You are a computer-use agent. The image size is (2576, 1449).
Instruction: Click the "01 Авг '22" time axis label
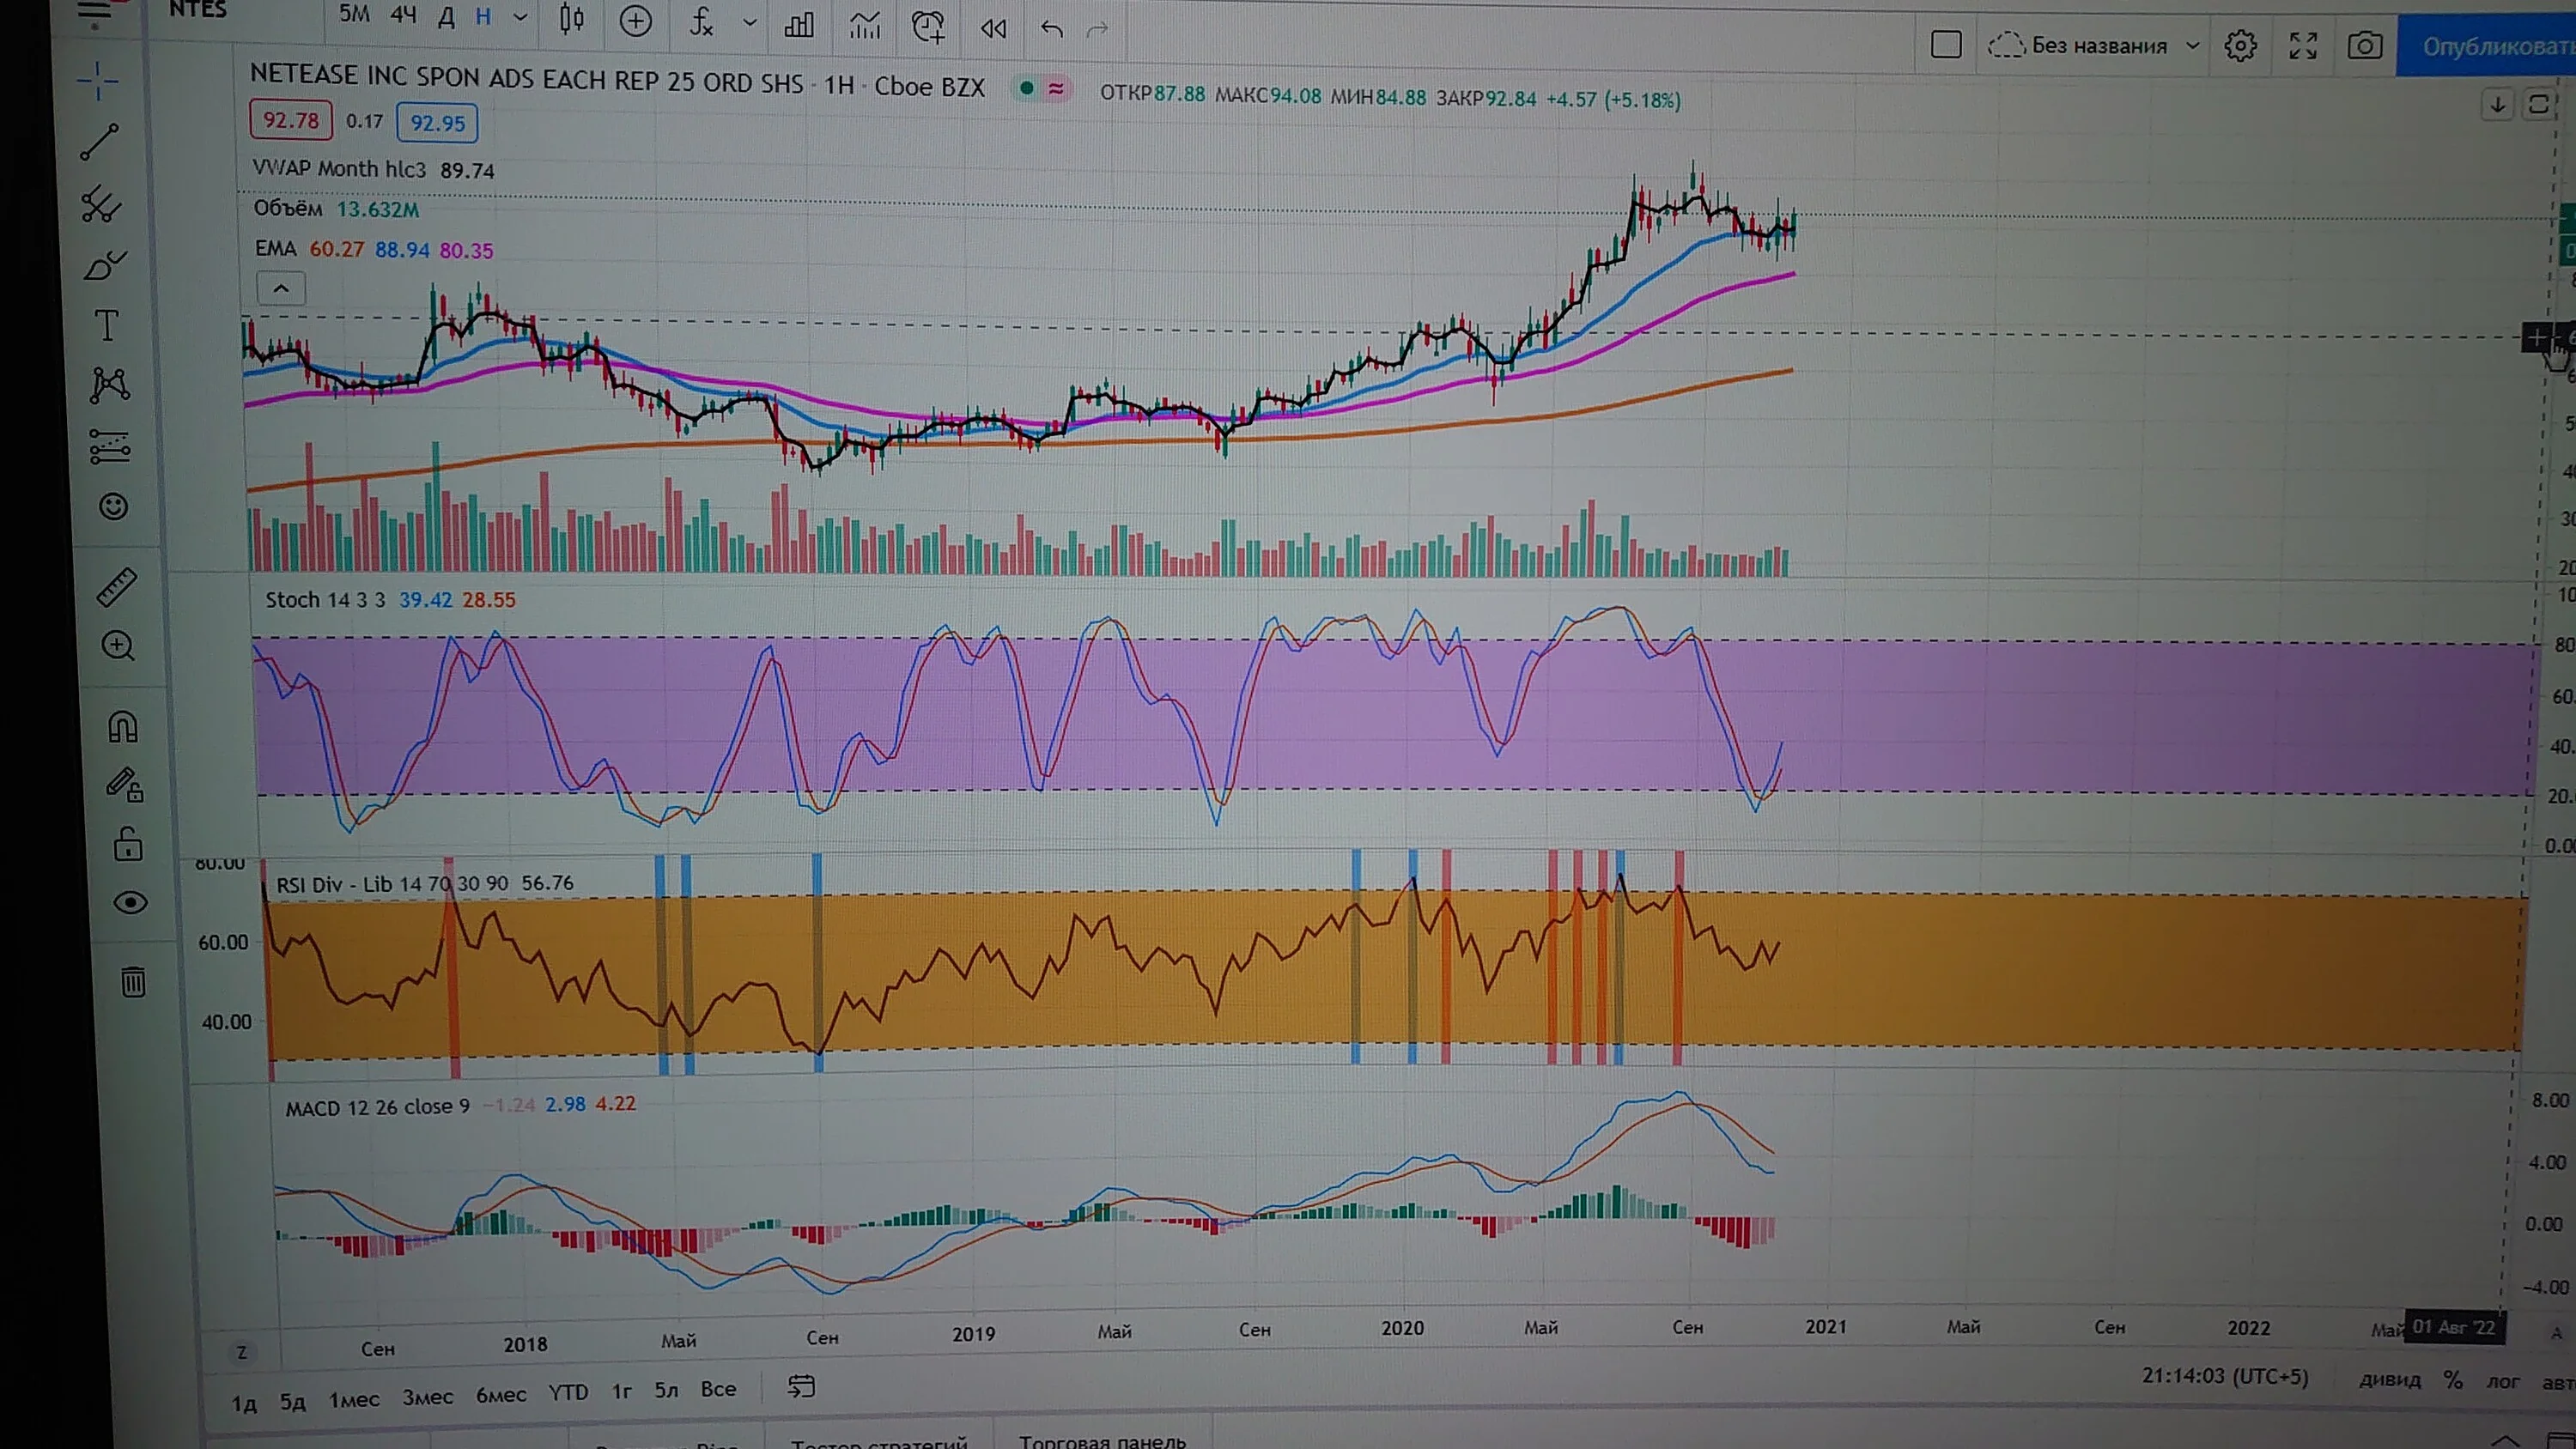2454,1327
